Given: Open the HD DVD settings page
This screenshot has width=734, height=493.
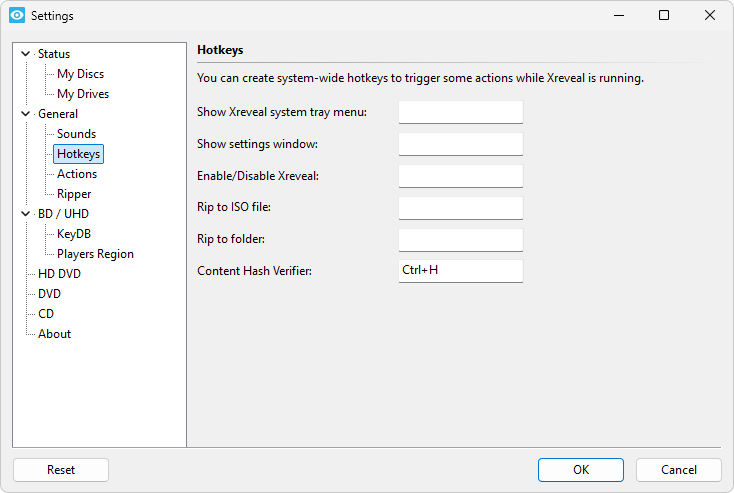Looking at the screenshot, I should tap(59, 274).
